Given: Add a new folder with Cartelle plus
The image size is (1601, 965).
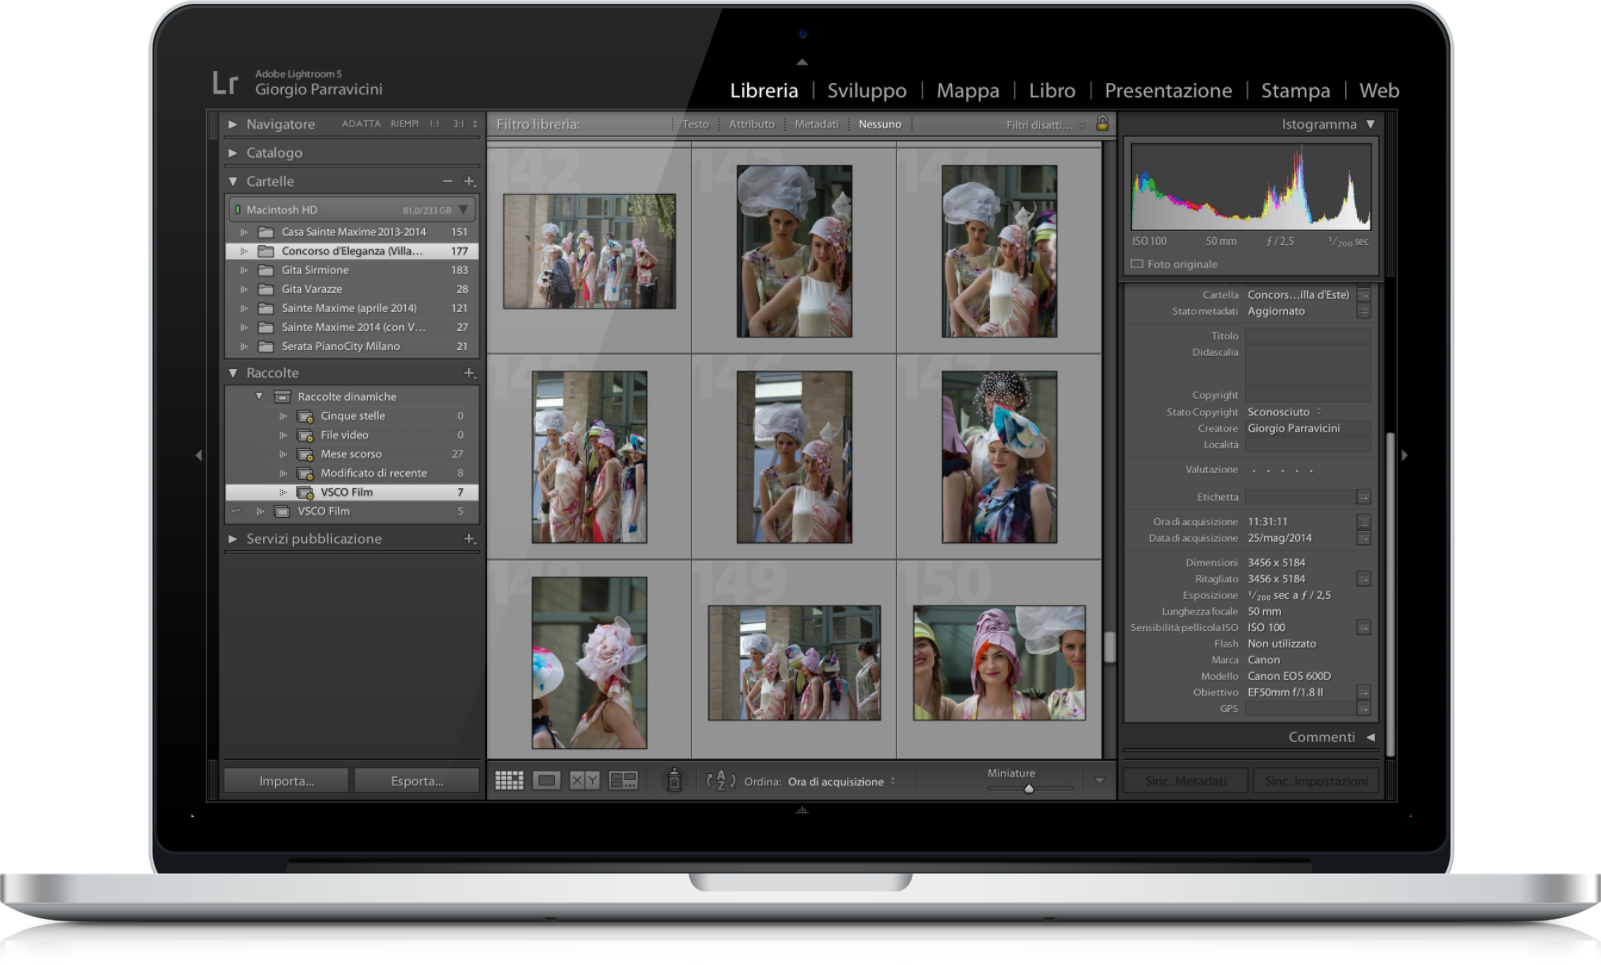Looking at the screenshot, I should pyautogui.click(x=469, y=181).
